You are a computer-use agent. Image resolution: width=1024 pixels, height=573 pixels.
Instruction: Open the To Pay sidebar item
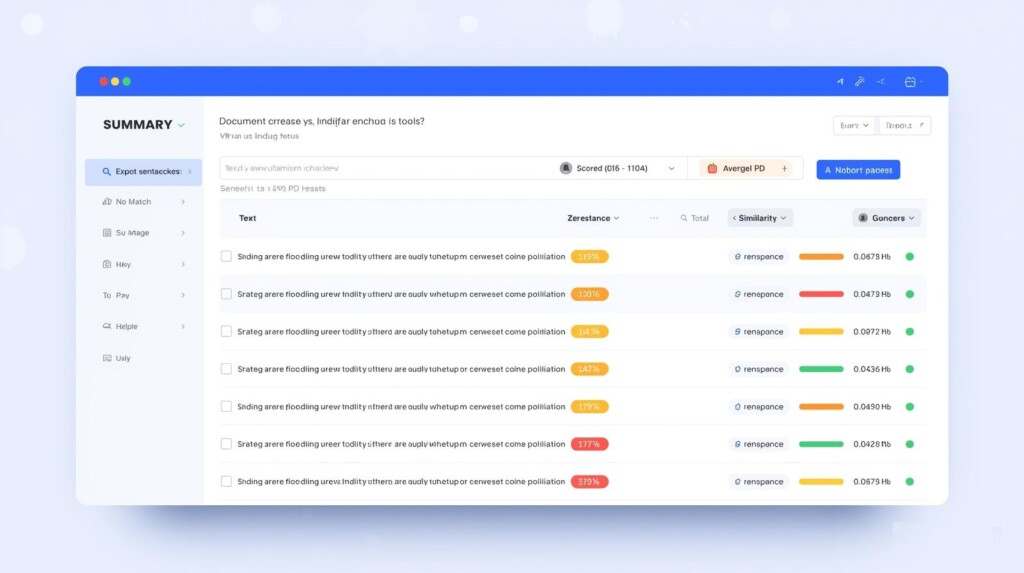(144, 295)
